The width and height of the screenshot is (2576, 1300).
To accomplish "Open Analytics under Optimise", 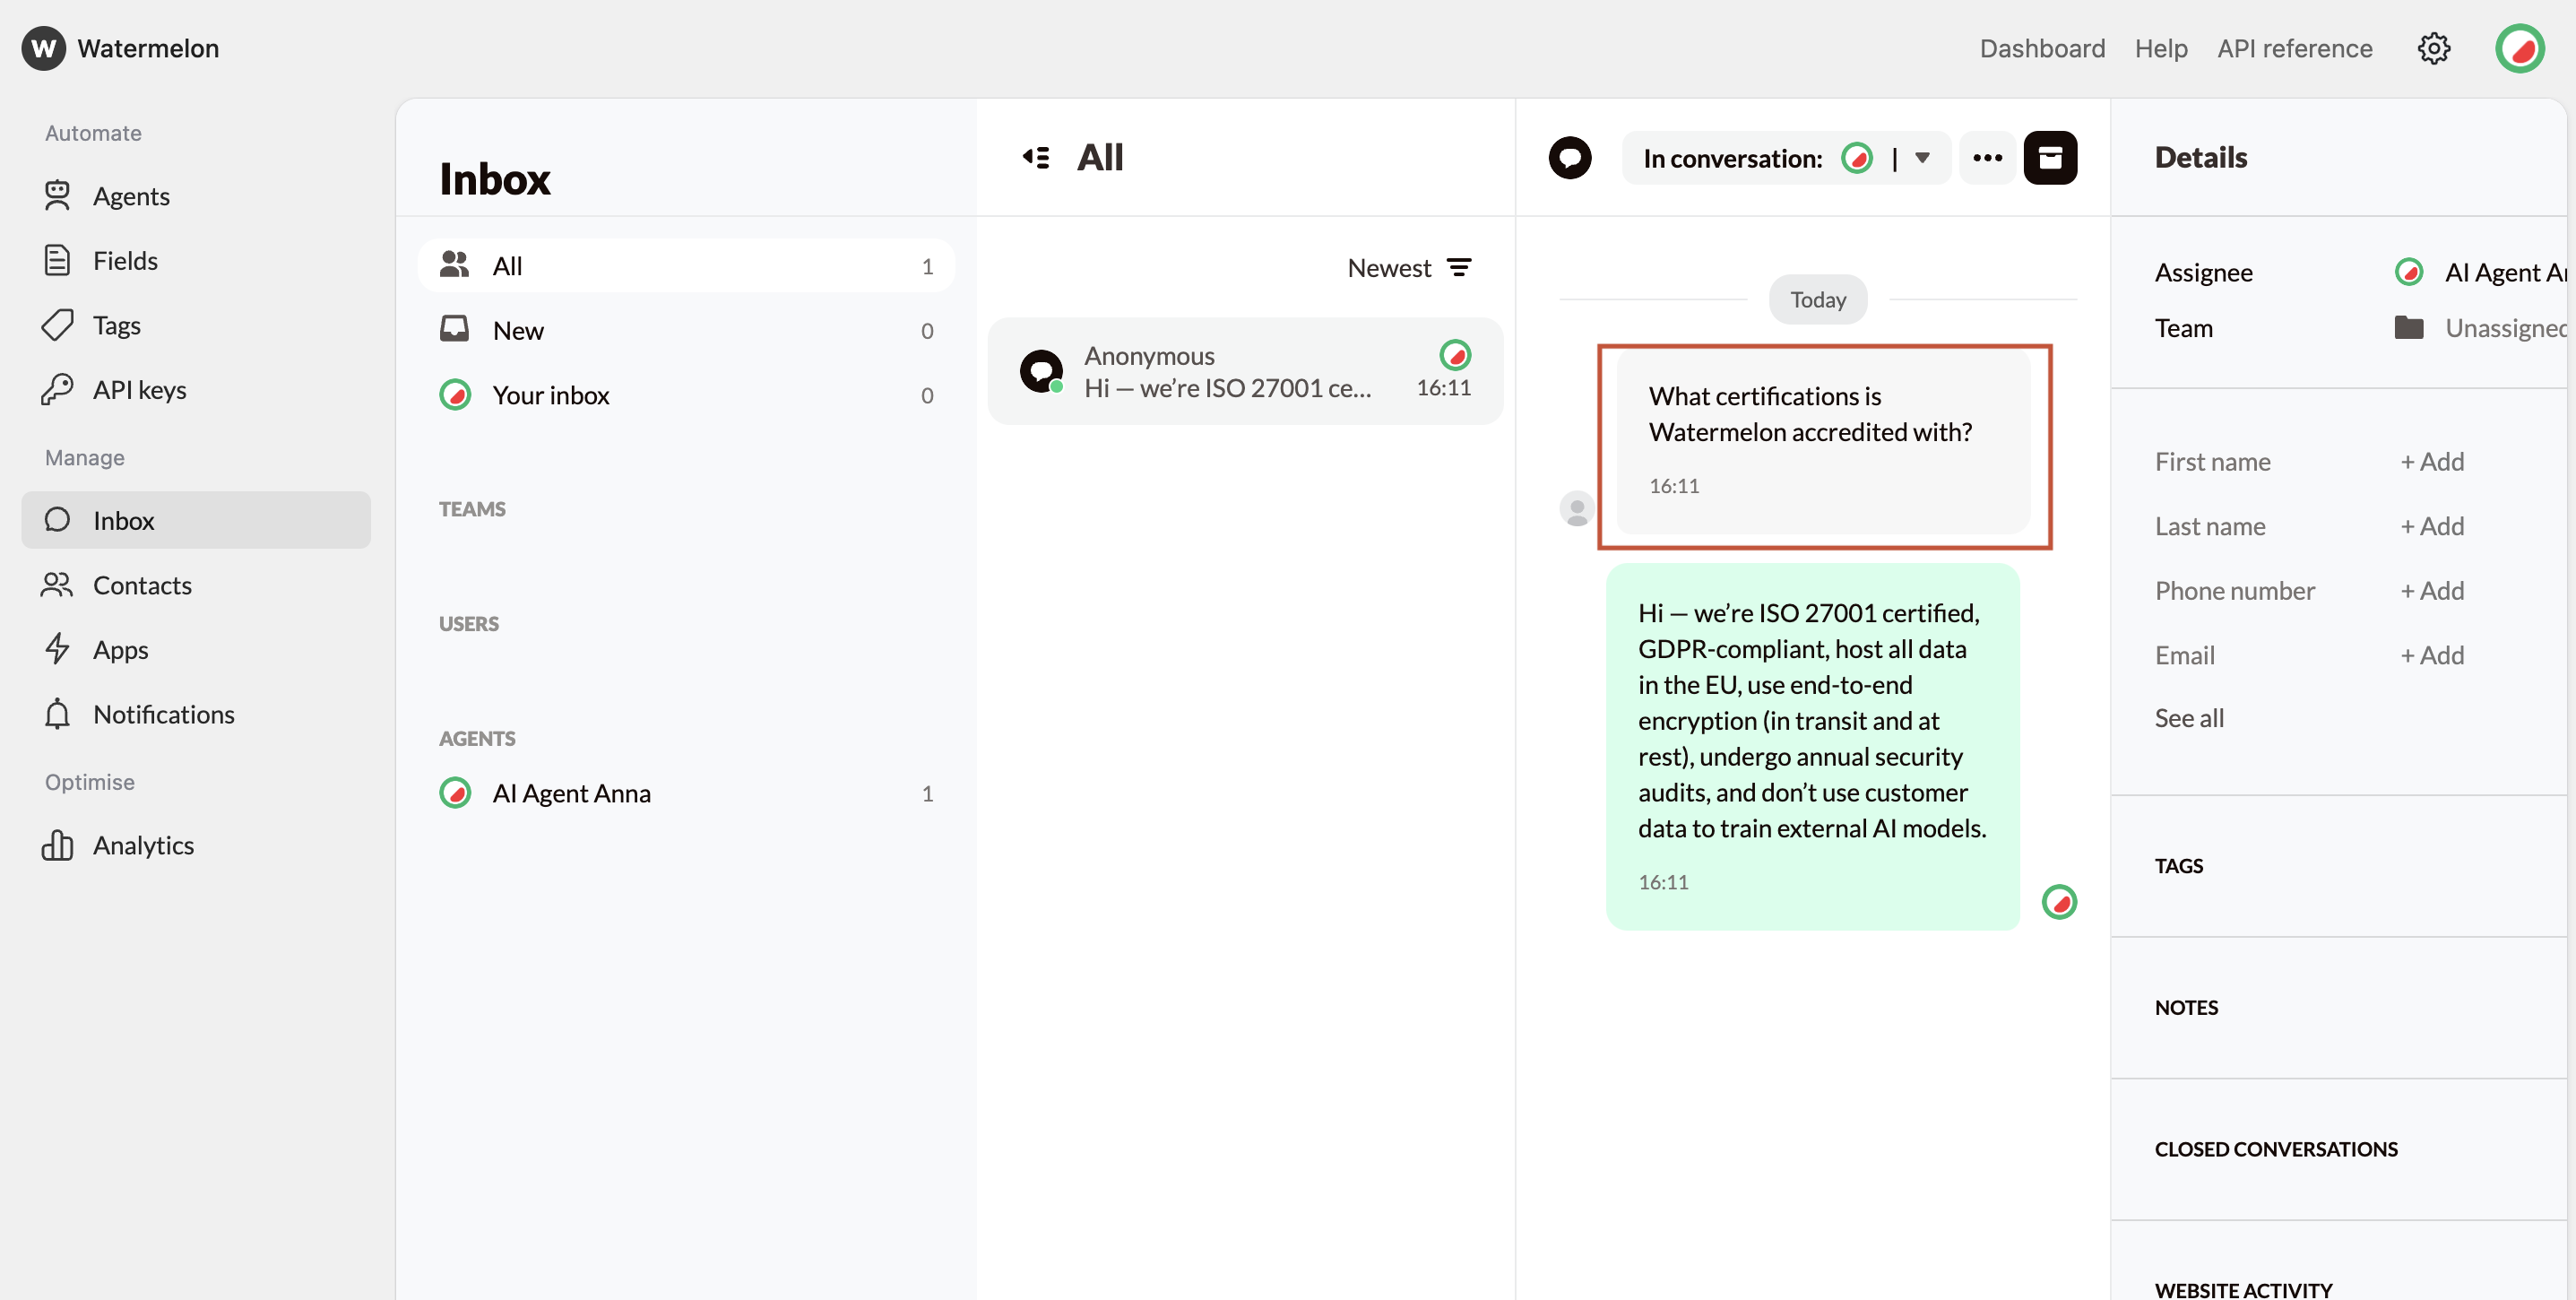I will (x=144, y=844).
